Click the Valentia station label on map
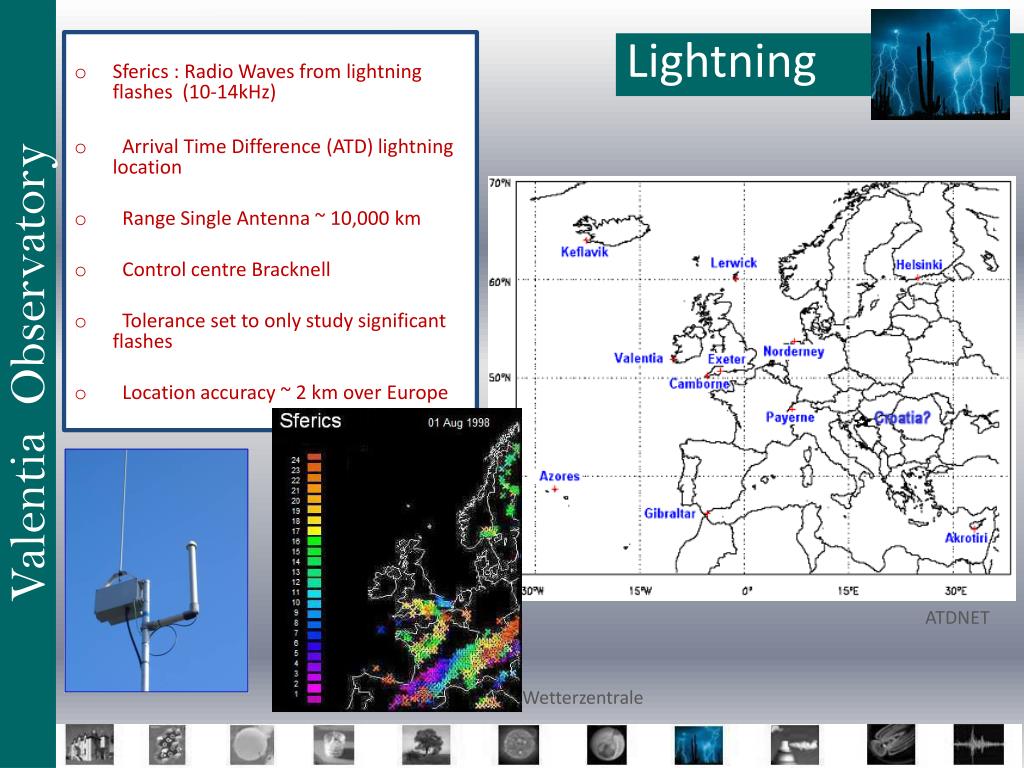The width and height of the screenshot is (1024, 768). point(638,358)
